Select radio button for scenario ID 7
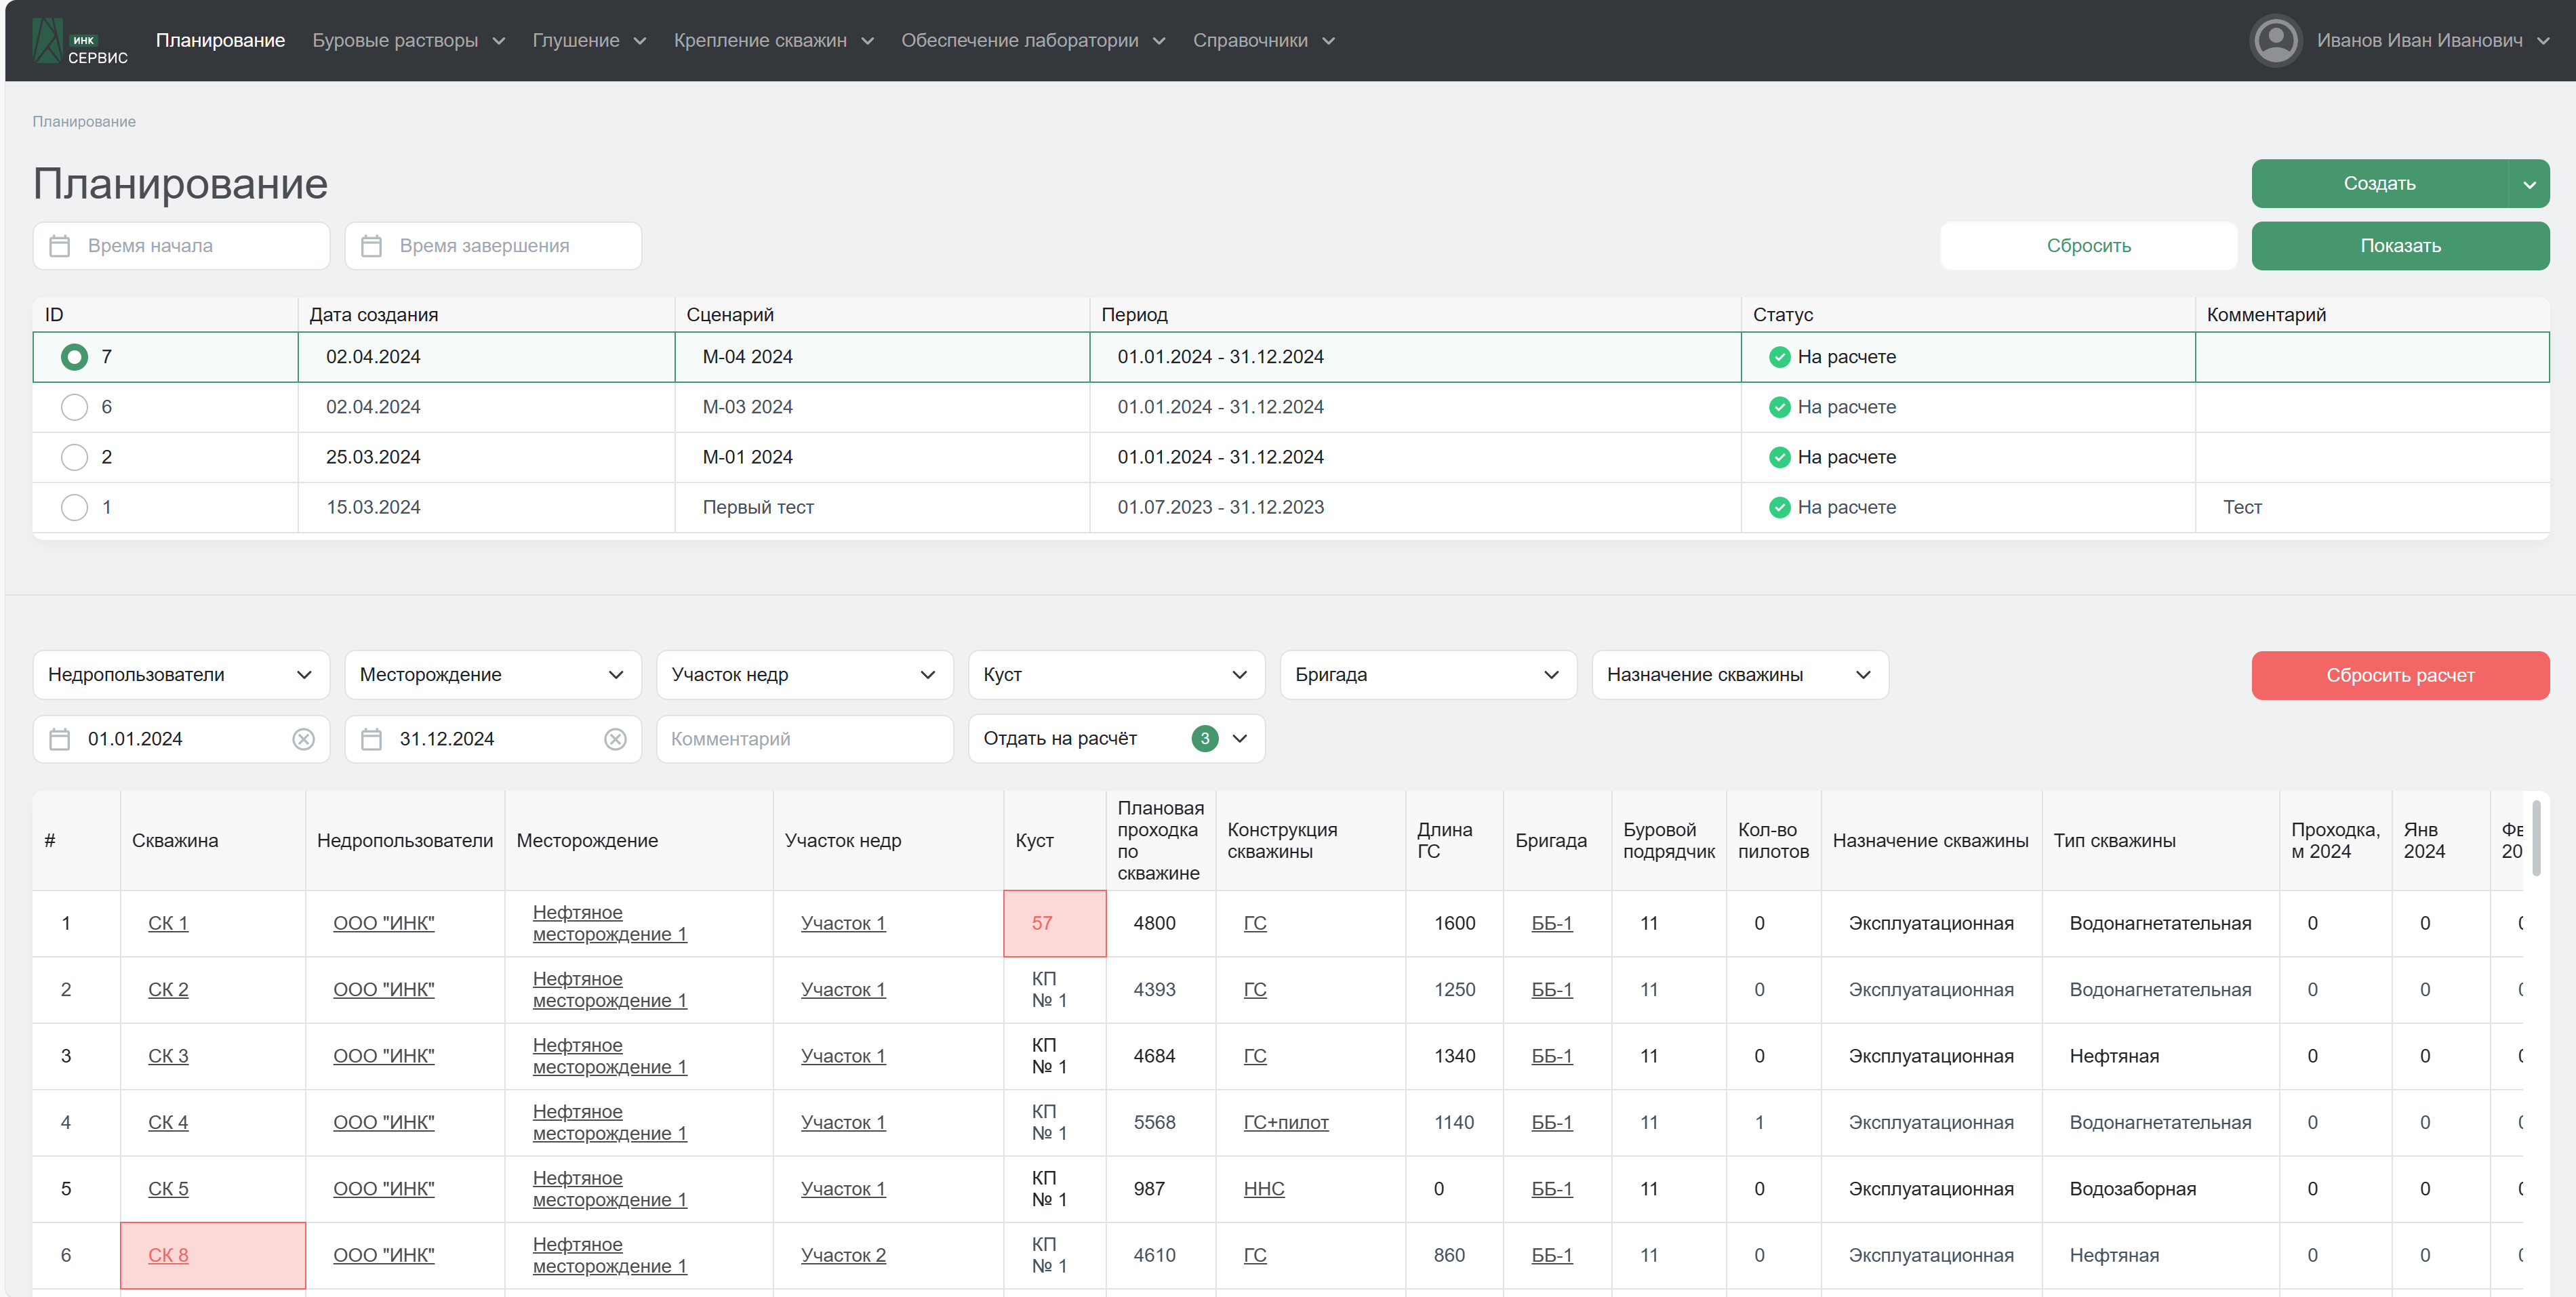The image size is (2576, 1297). (x=74, y=357)
